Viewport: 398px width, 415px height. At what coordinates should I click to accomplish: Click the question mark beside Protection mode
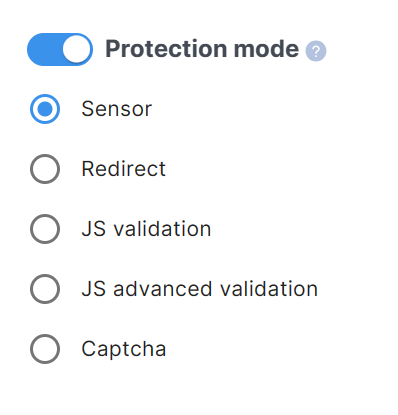[316, 51]
